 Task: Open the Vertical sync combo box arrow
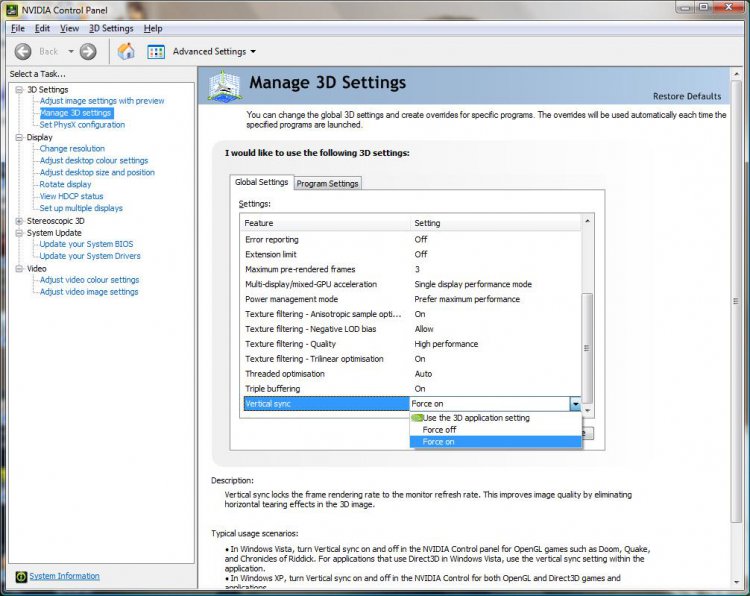(575, 404)
